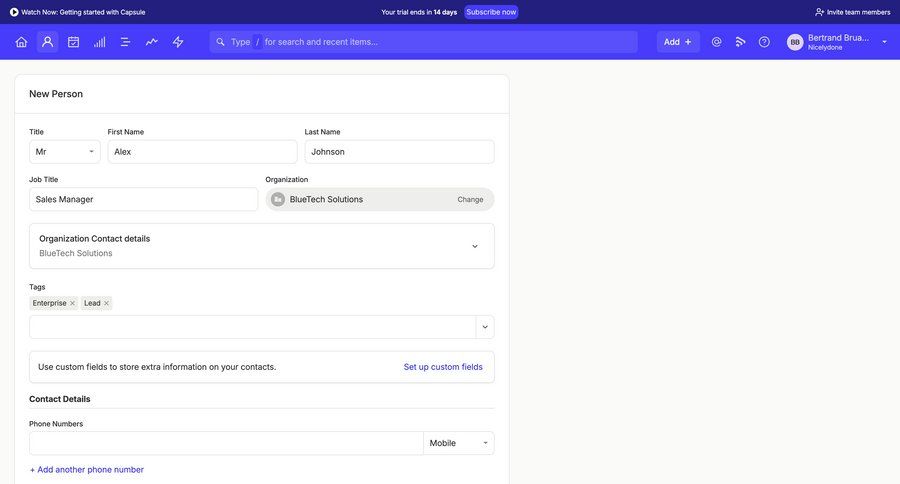Screen dimensions: 900x484
Task: Open the activity feed icon
Action: pos(741,42)
